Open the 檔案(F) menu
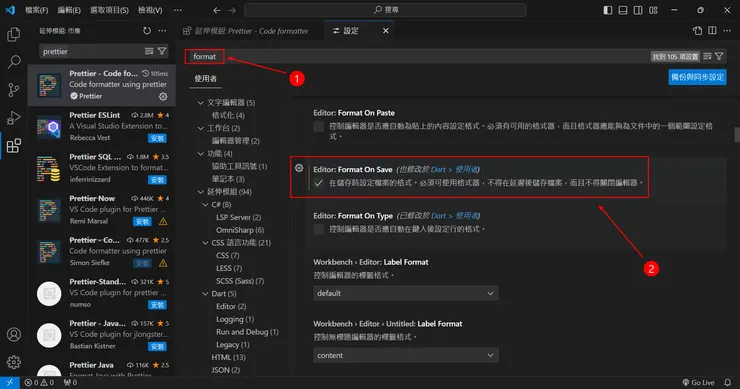 pos(36,10)
